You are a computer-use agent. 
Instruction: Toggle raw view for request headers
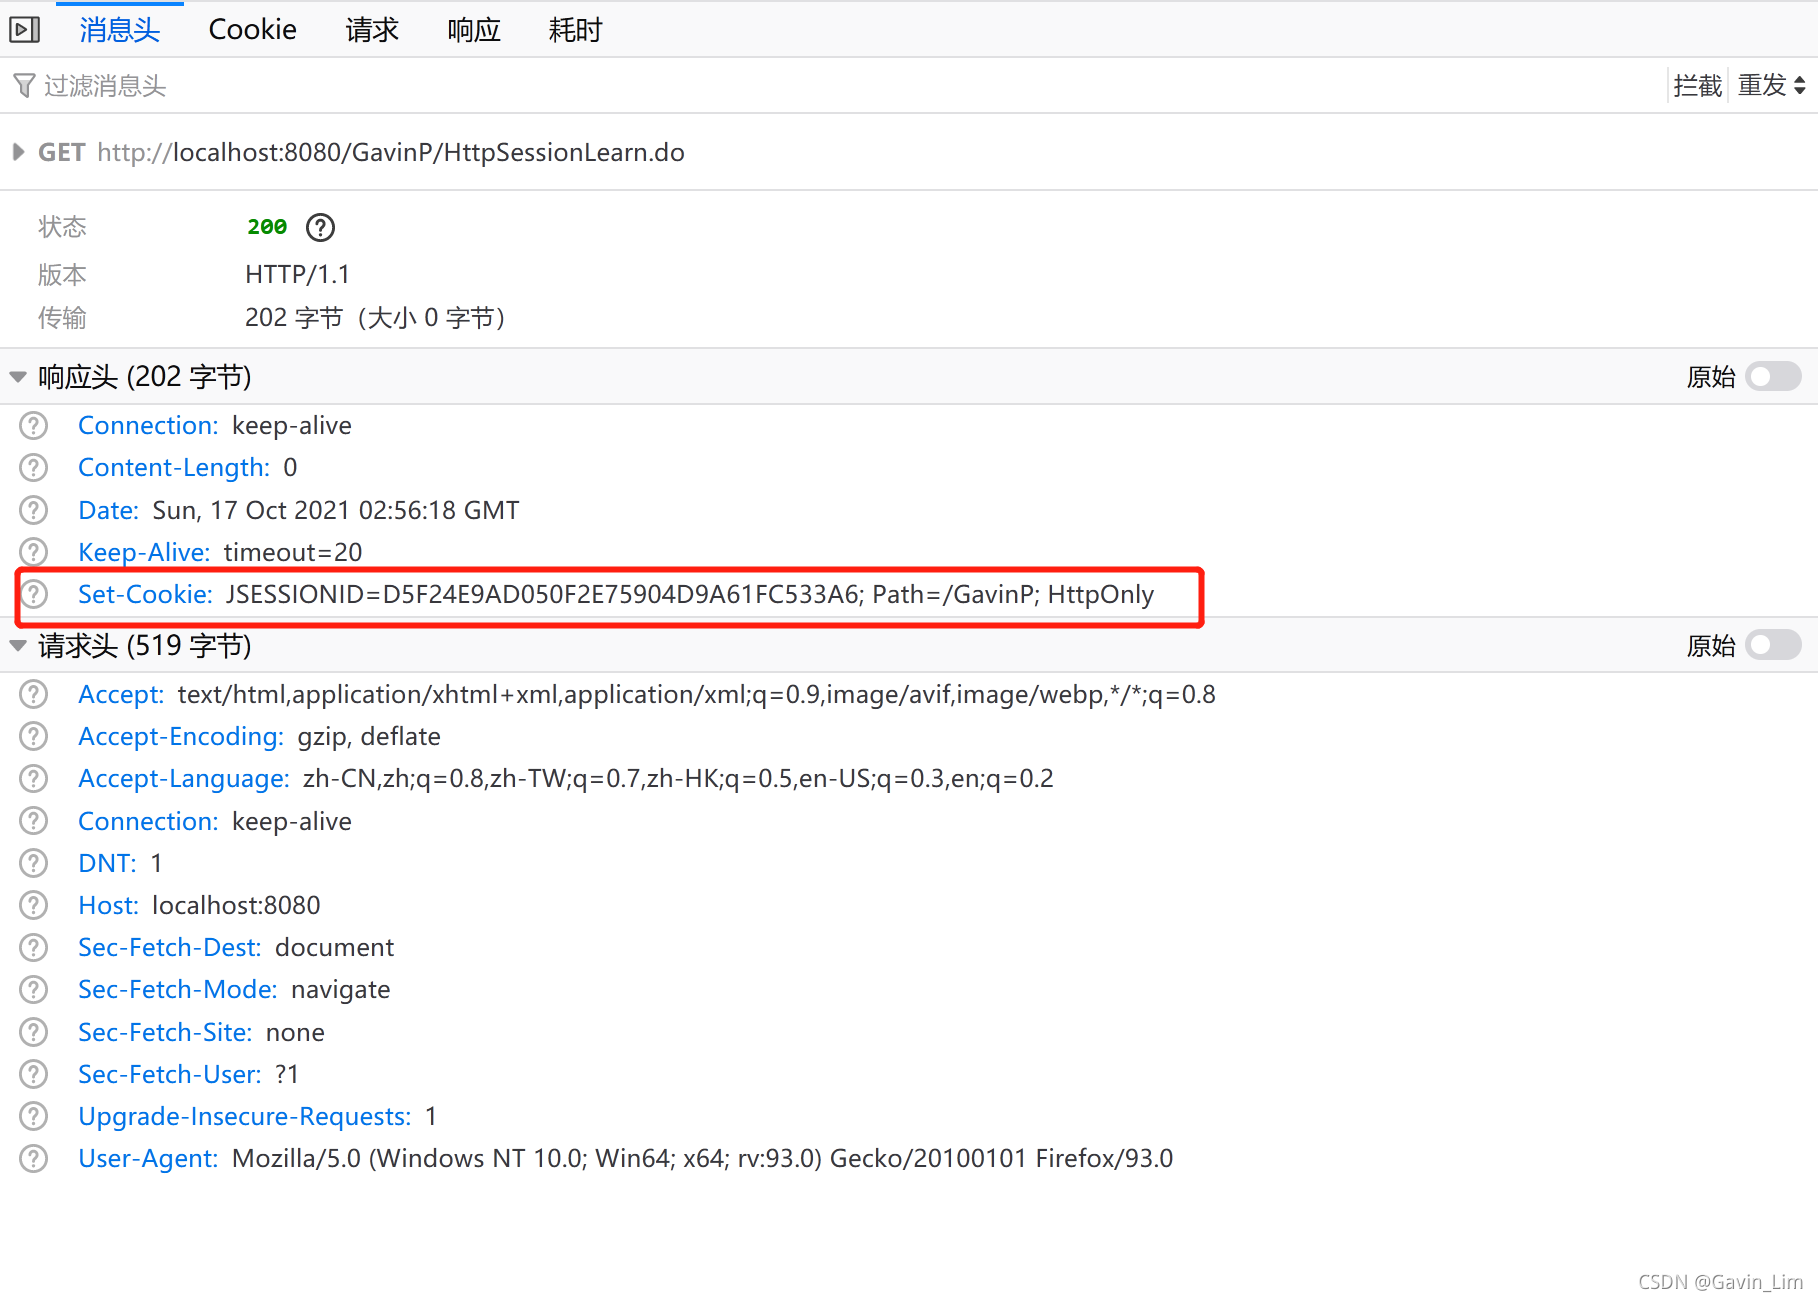[x=1773, y=646]
